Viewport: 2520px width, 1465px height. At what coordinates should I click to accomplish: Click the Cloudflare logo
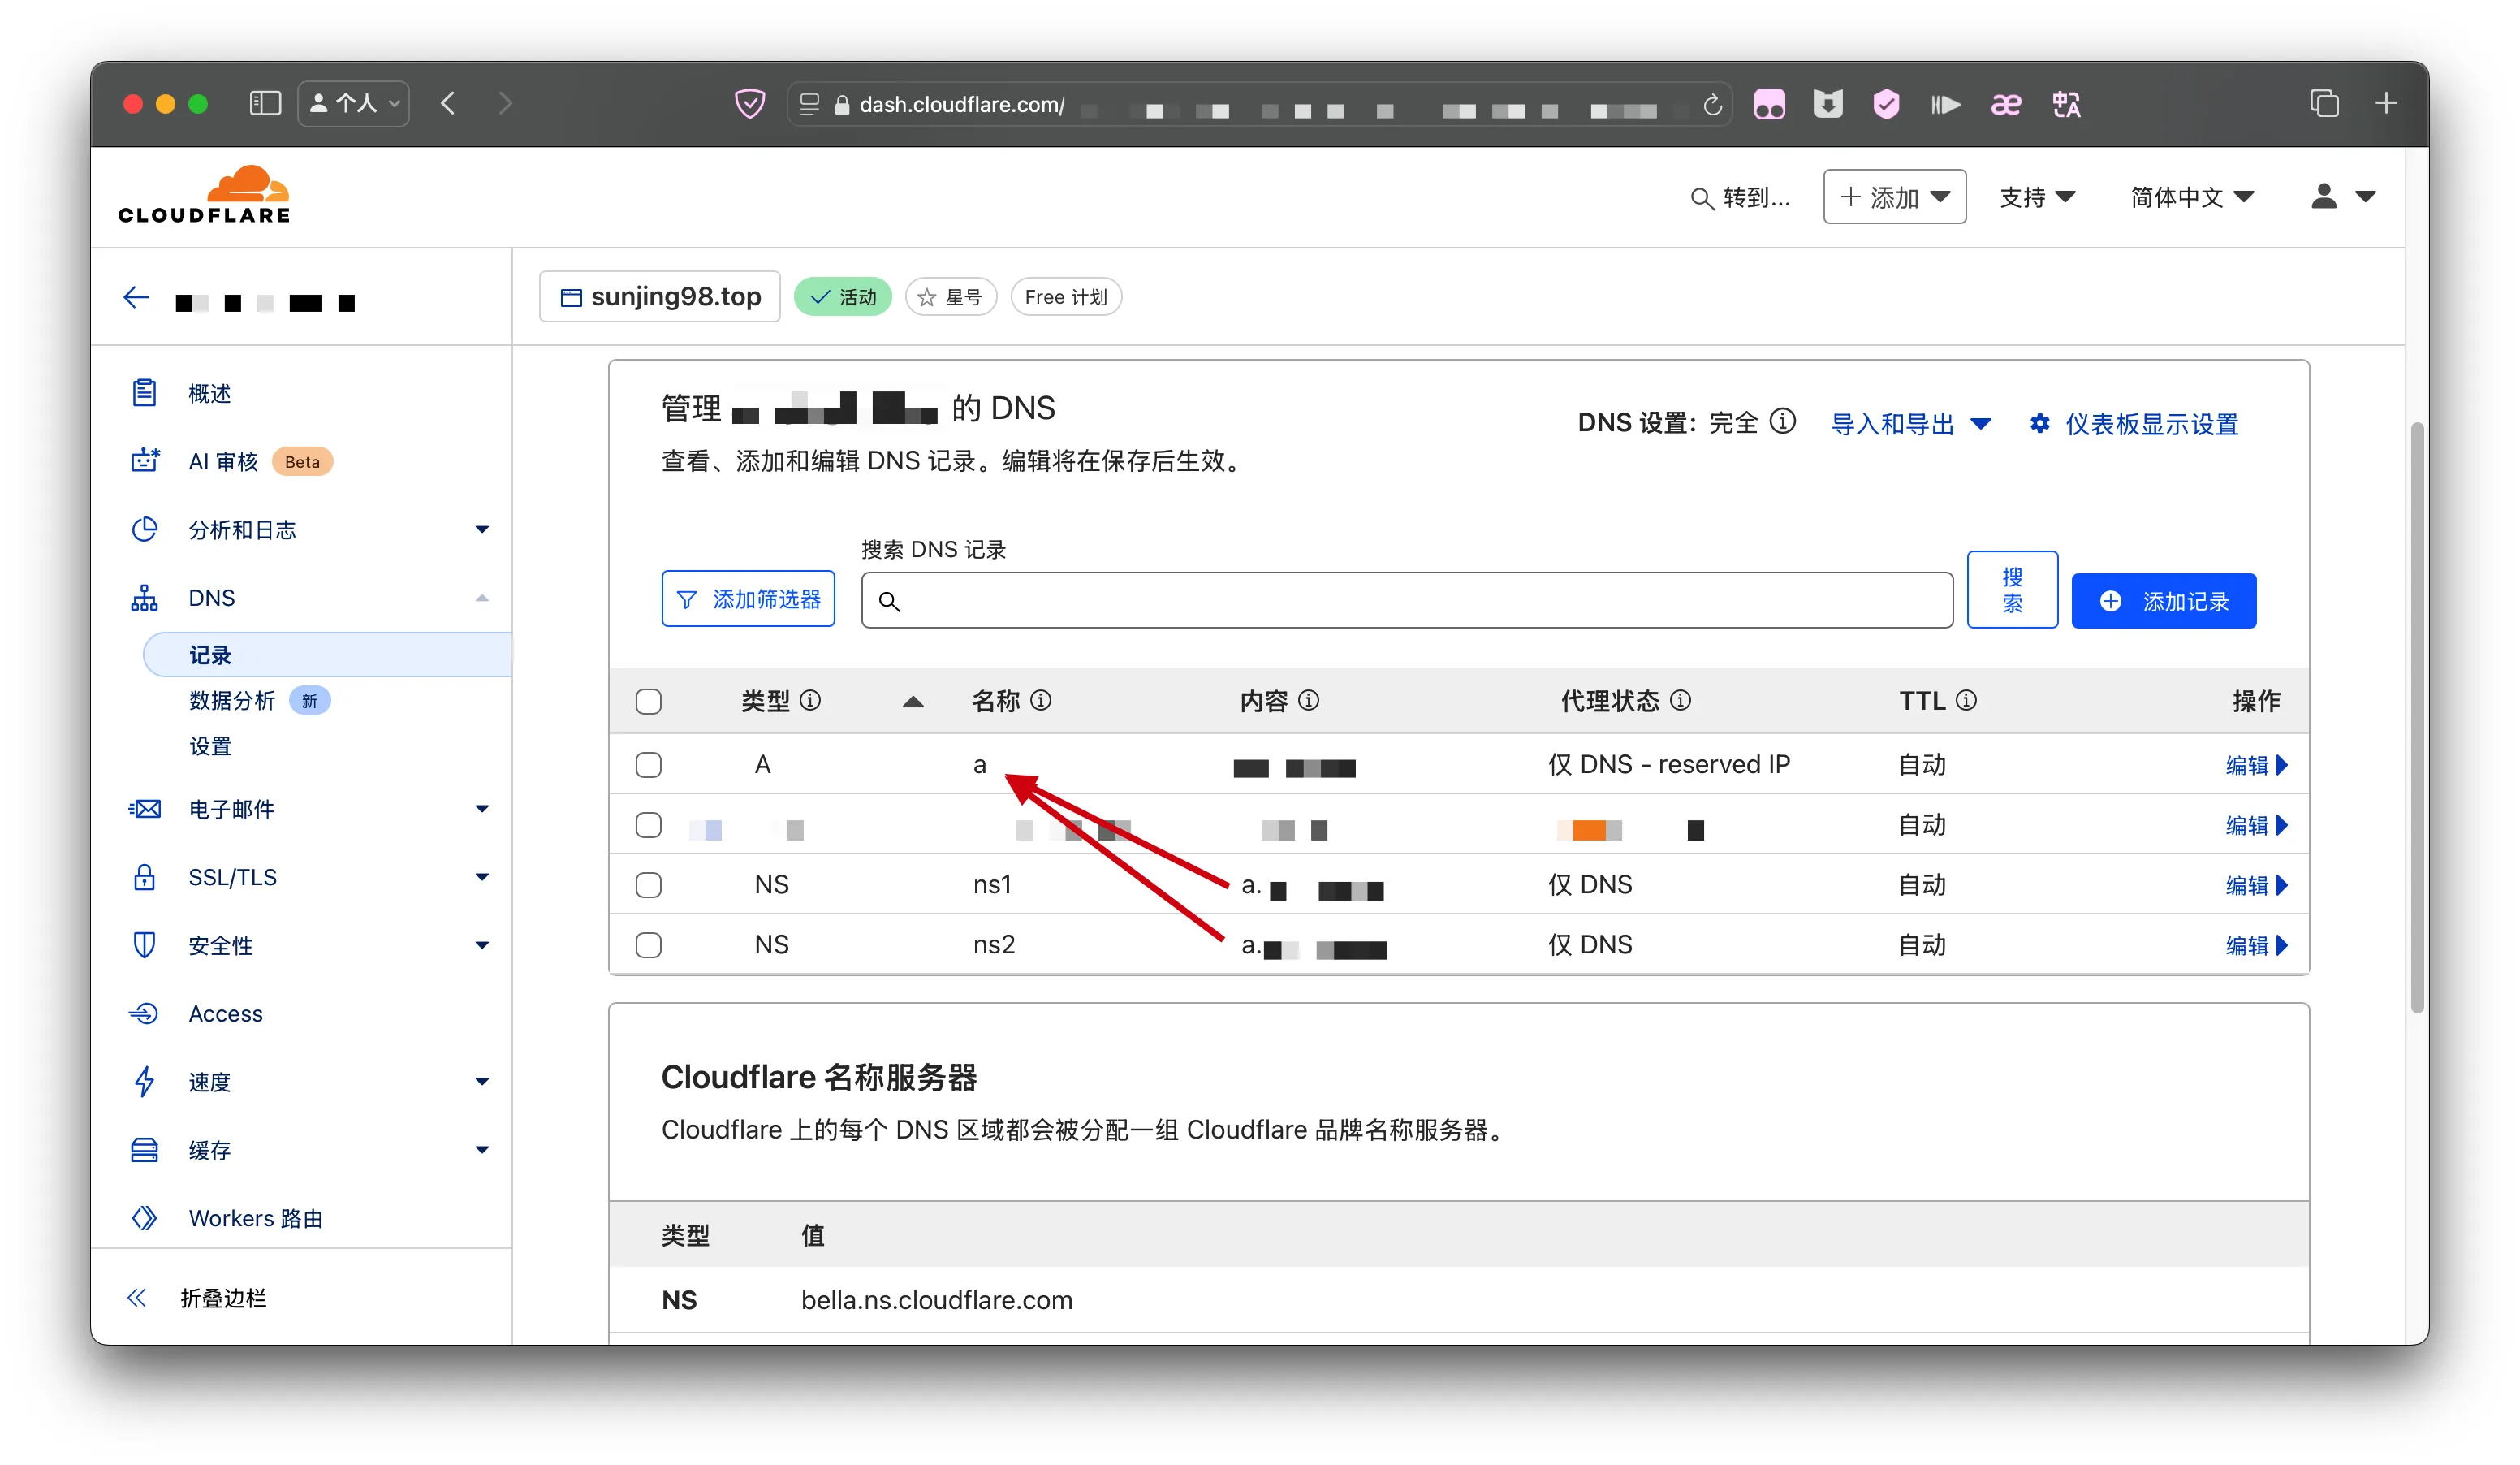click(x=204, y=195)
